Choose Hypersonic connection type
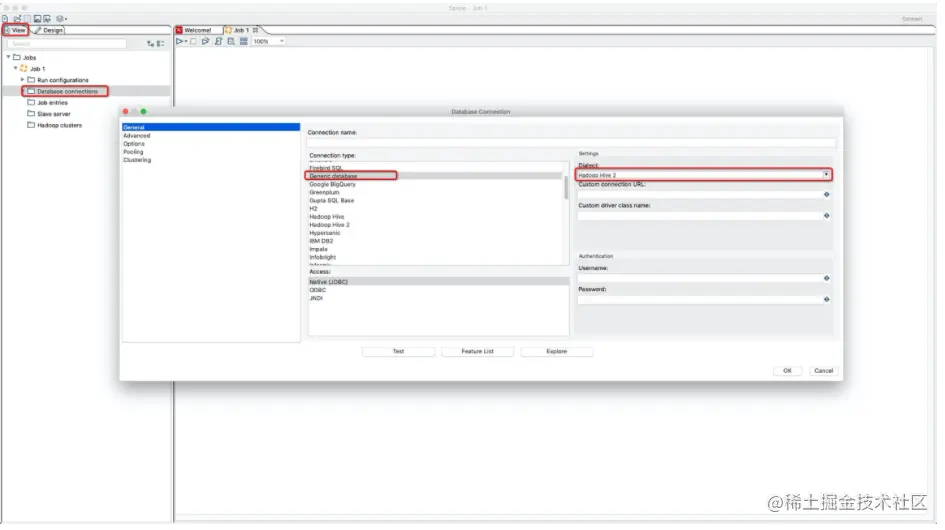This screenshot has width=945, height=530. (x=325, y=233)
